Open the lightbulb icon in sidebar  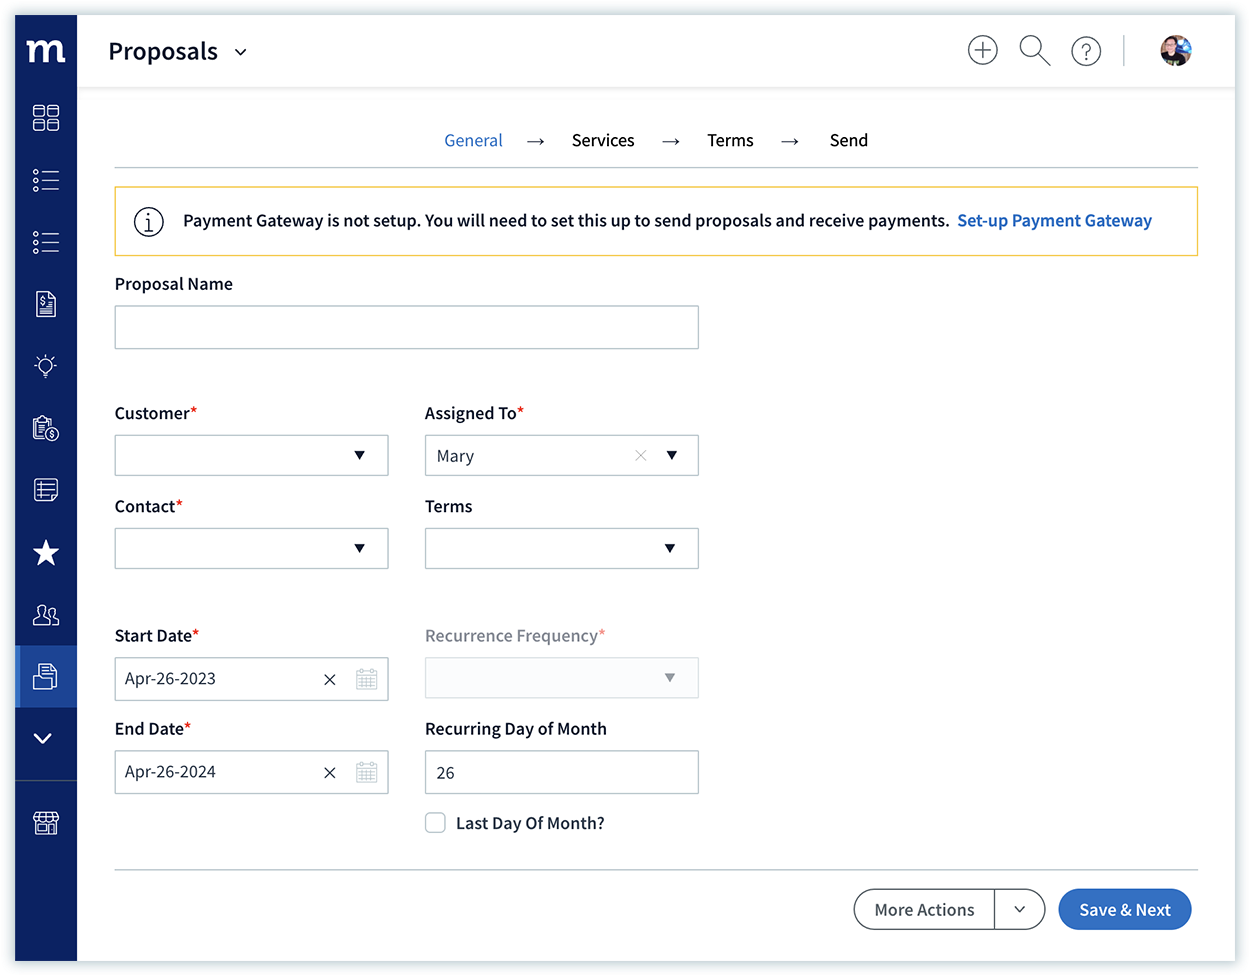(x=46, y=366)
